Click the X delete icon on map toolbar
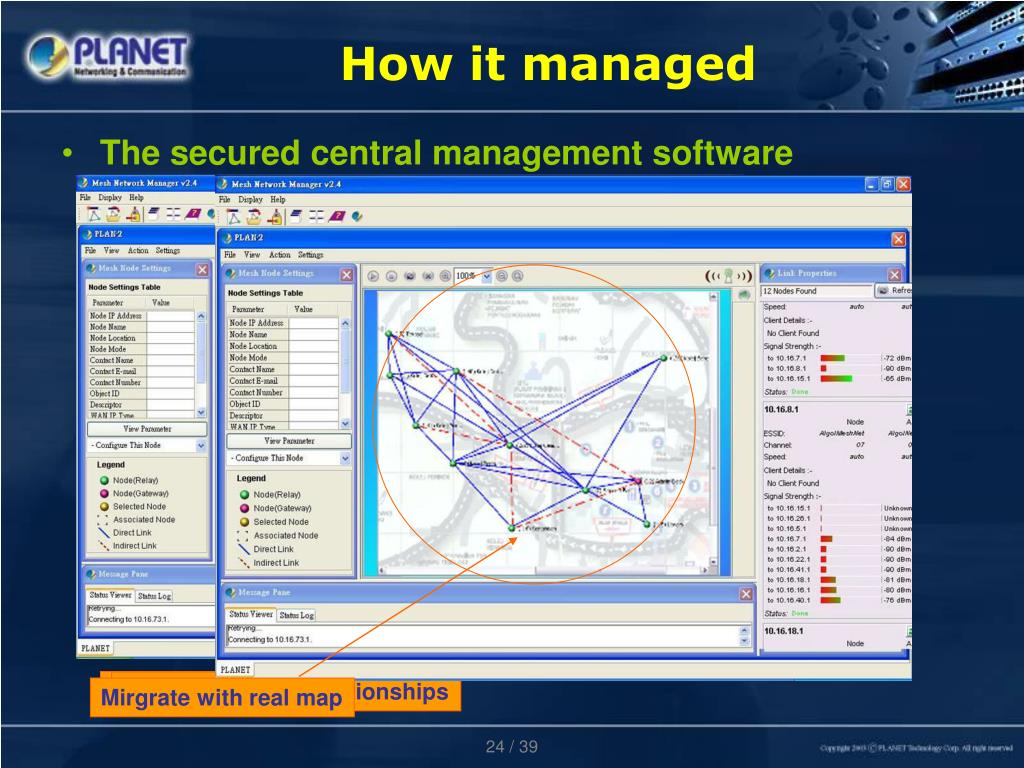Viewport: 1024px width, 768px height. [428, 276]
